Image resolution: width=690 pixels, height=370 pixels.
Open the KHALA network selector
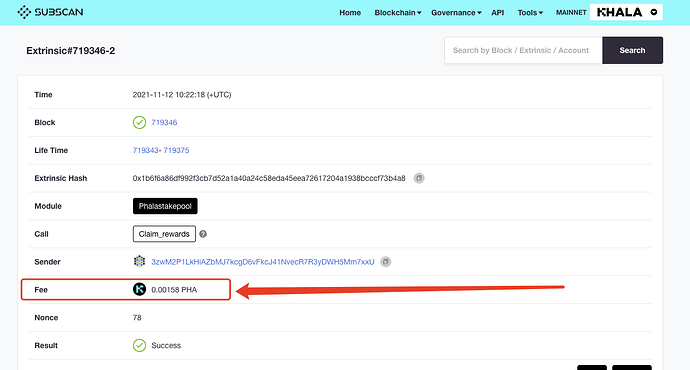coord(626,12)
